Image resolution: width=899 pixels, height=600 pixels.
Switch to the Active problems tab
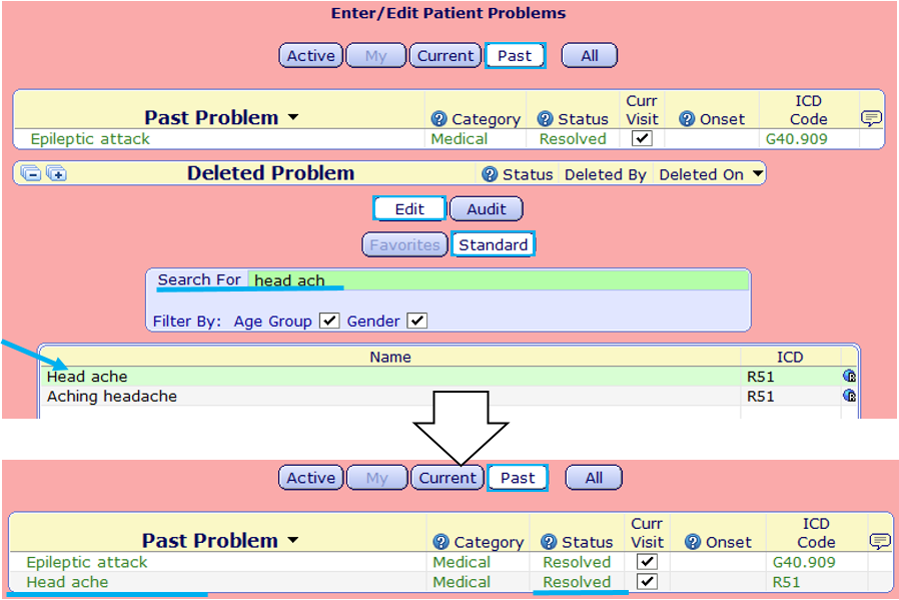point(310,55)
